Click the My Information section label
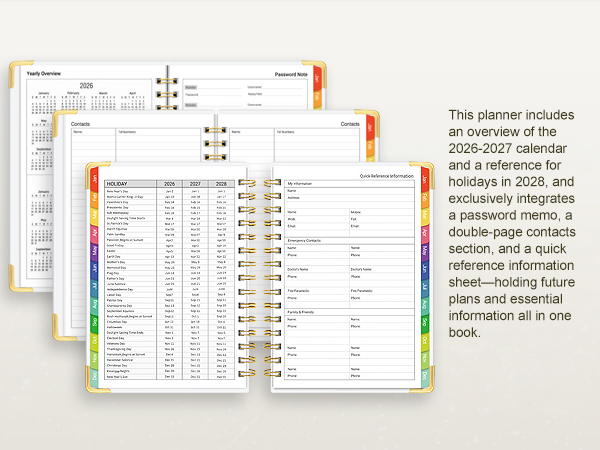 (x=300, y=184)
